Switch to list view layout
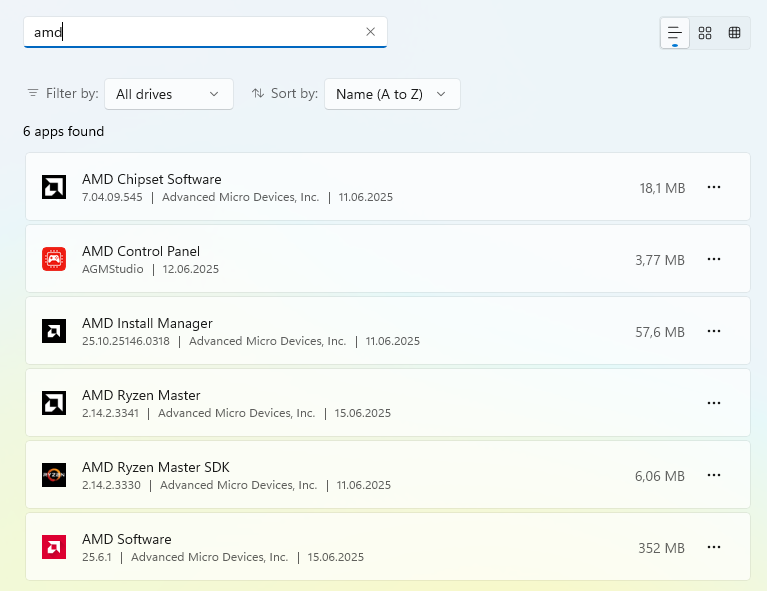Image resolution: width=767 pixels, height=591 pixels. pyautogui.click(x=675, y=33)
